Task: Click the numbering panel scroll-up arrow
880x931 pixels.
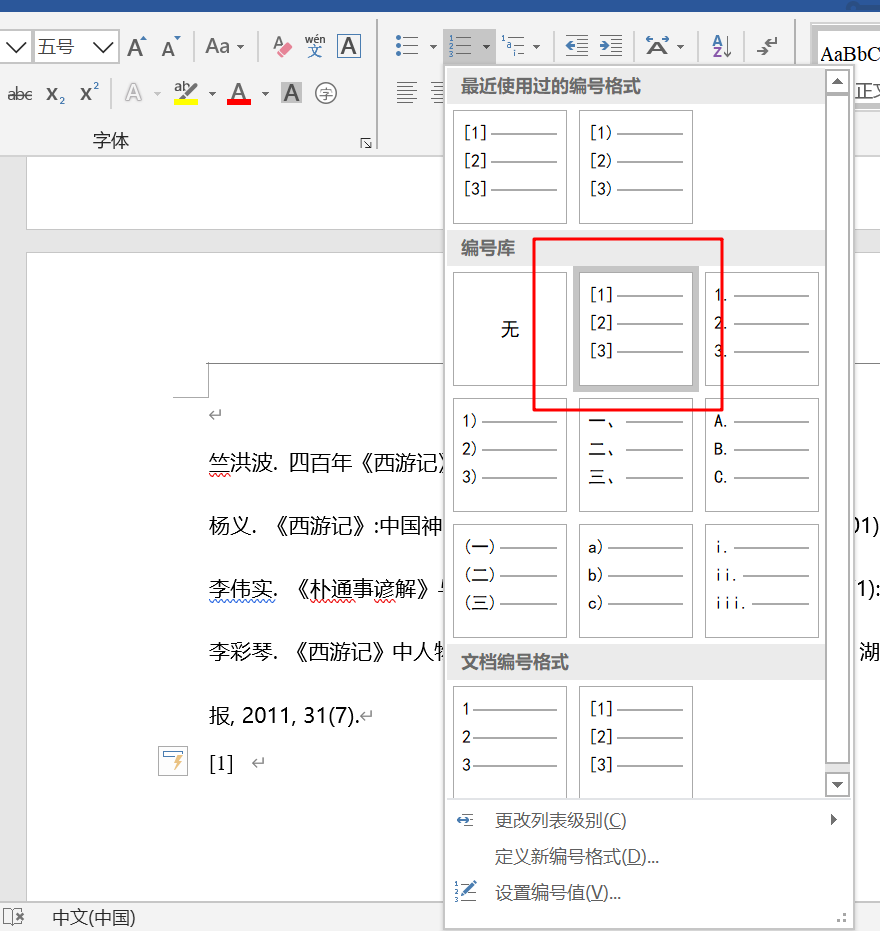Action: [837, 81]
